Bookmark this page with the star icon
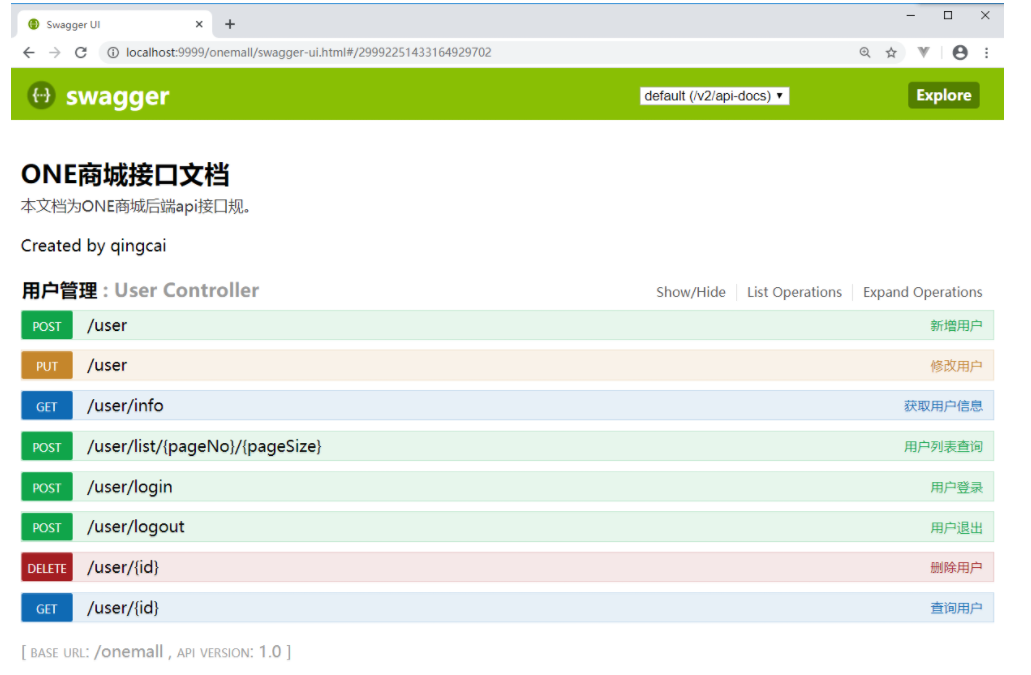 pos(891,53)
